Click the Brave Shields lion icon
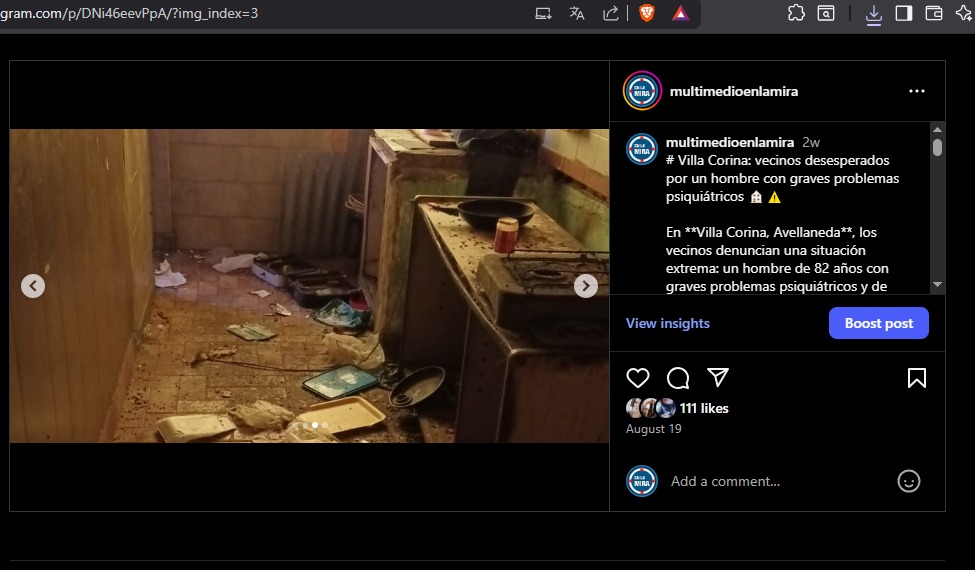The width and height of the screenshot is (975, 570). pyautogui.click(x=647, y=13)
